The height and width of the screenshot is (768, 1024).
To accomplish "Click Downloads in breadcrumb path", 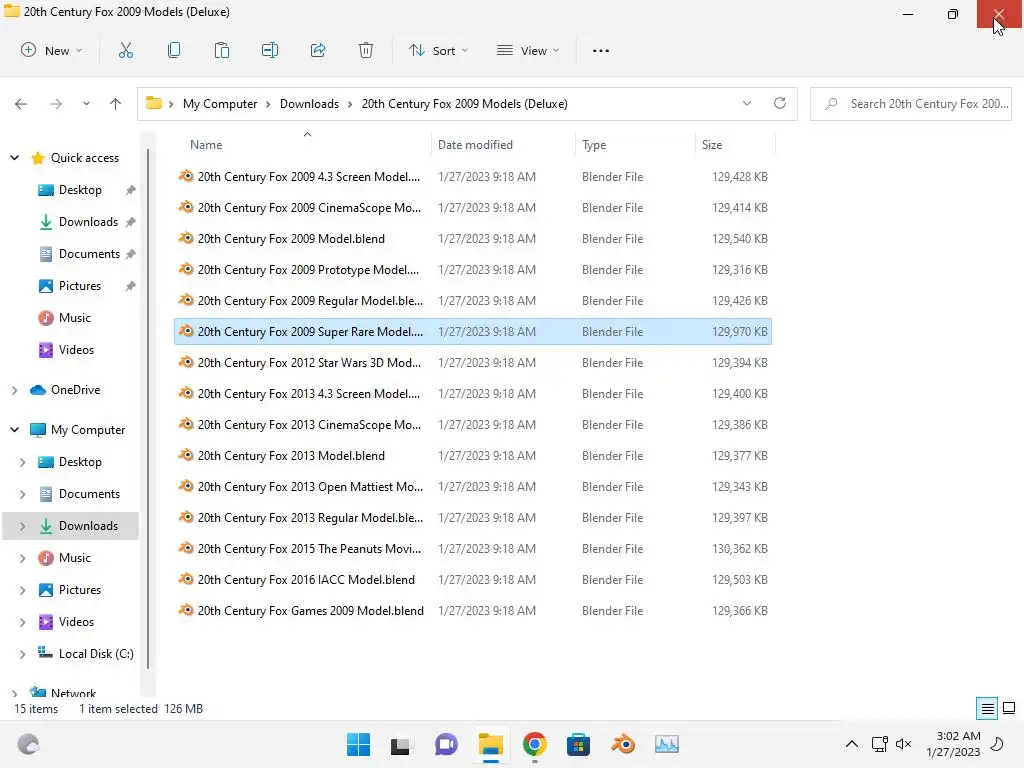I will [309, 104].
